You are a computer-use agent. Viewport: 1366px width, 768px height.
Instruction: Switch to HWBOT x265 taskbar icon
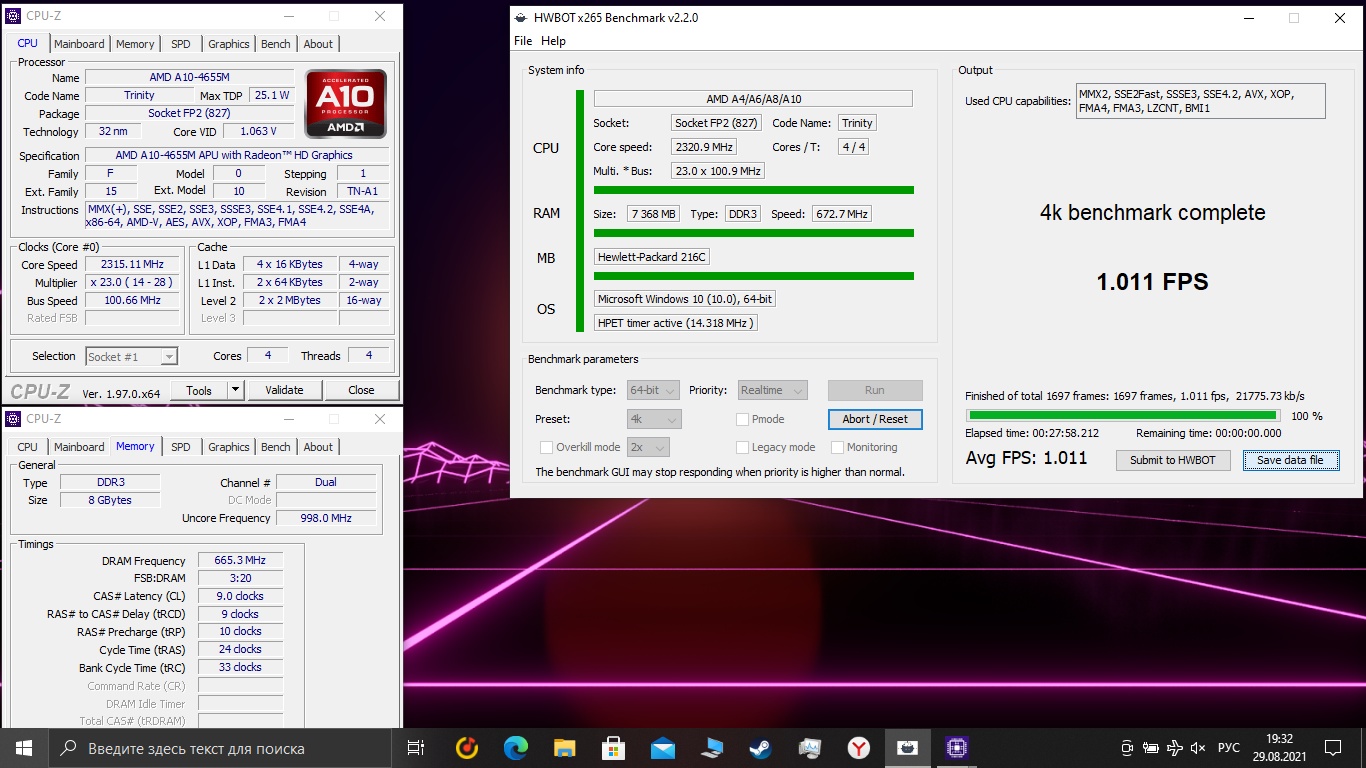(908, 748)
